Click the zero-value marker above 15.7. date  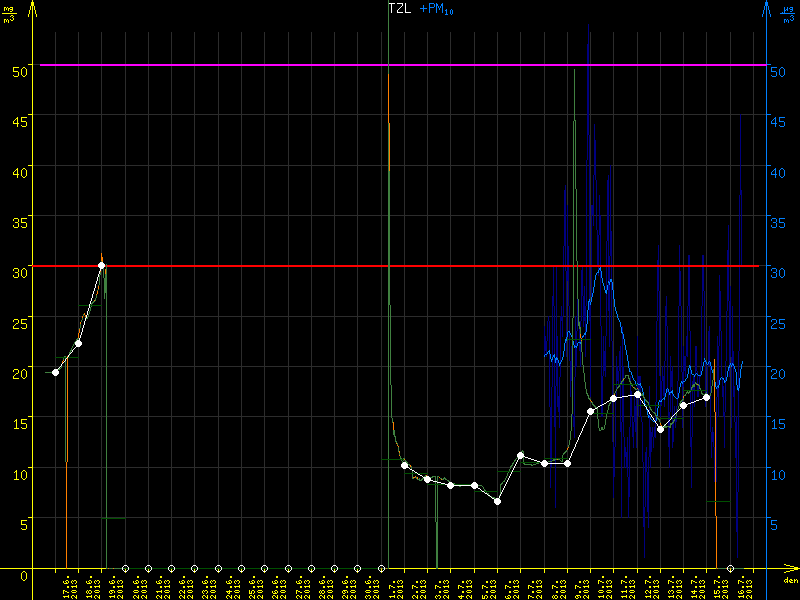pyautogui.click(x=730, y=569)
